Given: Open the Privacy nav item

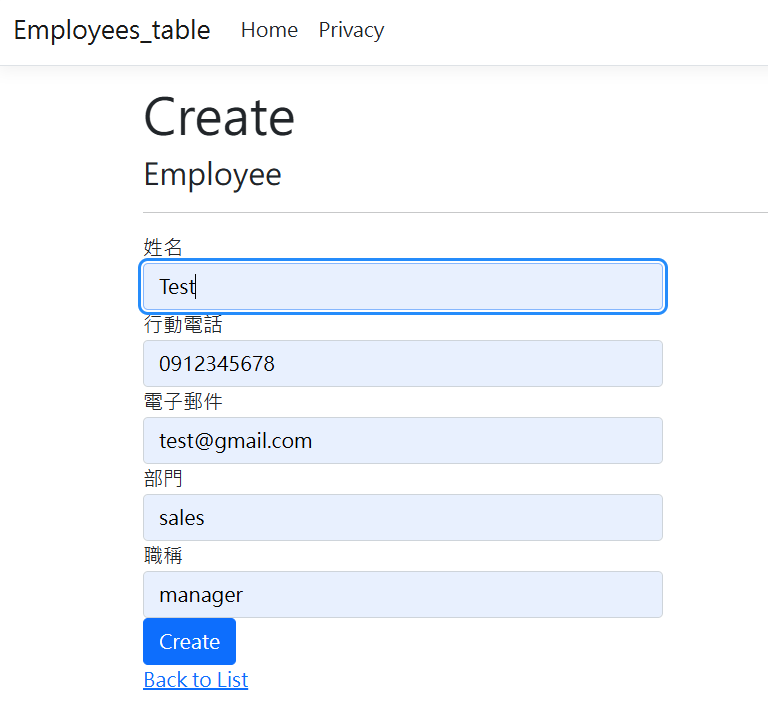Looking at the screenshot, I should pos(351,30).
